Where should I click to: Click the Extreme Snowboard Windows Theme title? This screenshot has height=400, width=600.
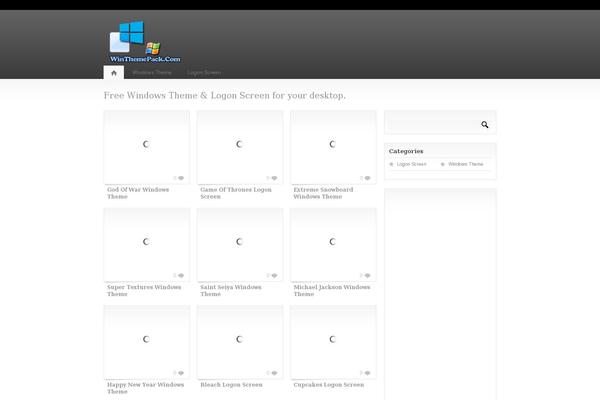click(323, 193)
